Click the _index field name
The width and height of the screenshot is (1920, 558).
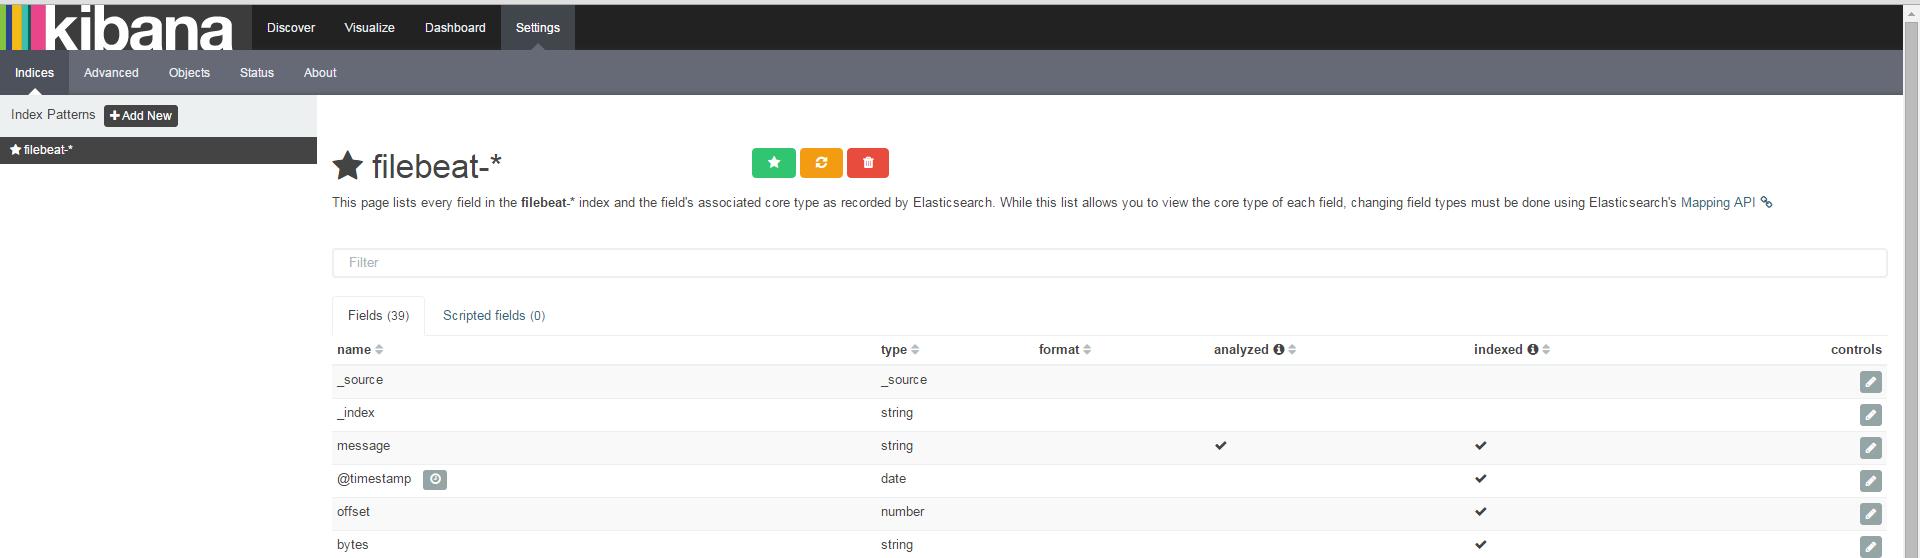(356, 413)
